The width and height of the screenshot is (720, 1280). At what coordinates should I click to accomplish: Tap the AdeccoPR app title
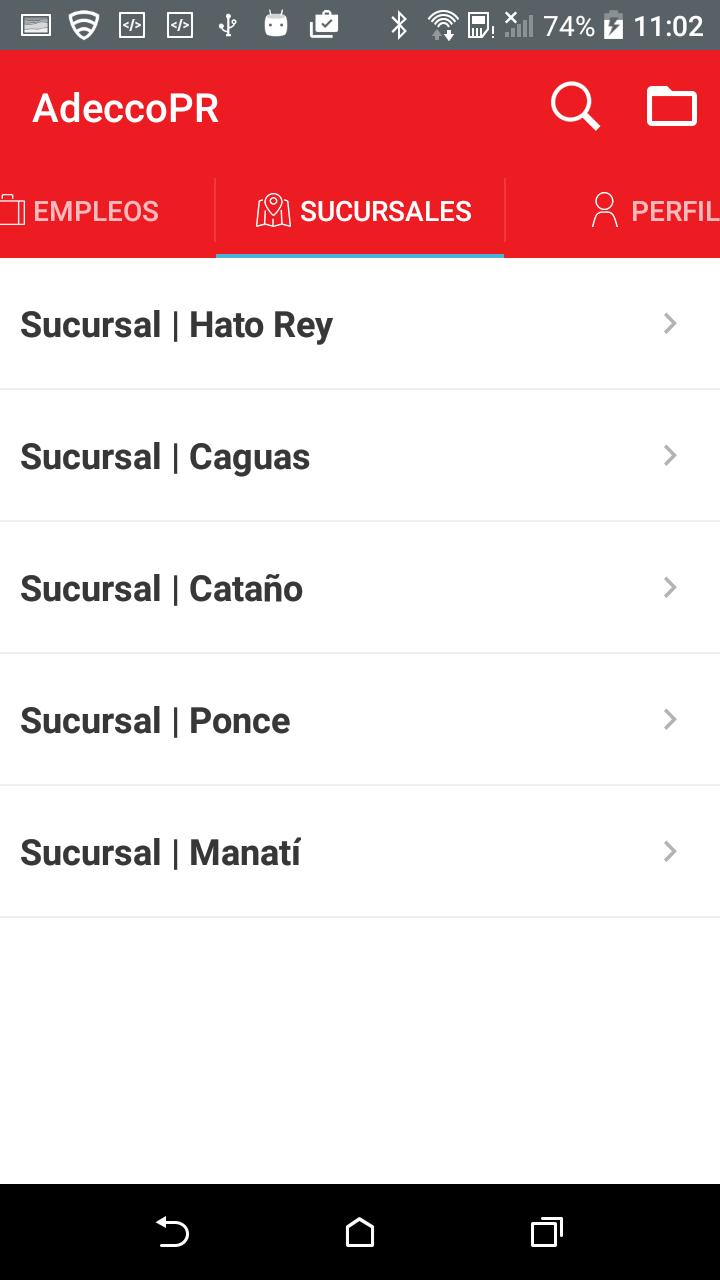(126, 108)
